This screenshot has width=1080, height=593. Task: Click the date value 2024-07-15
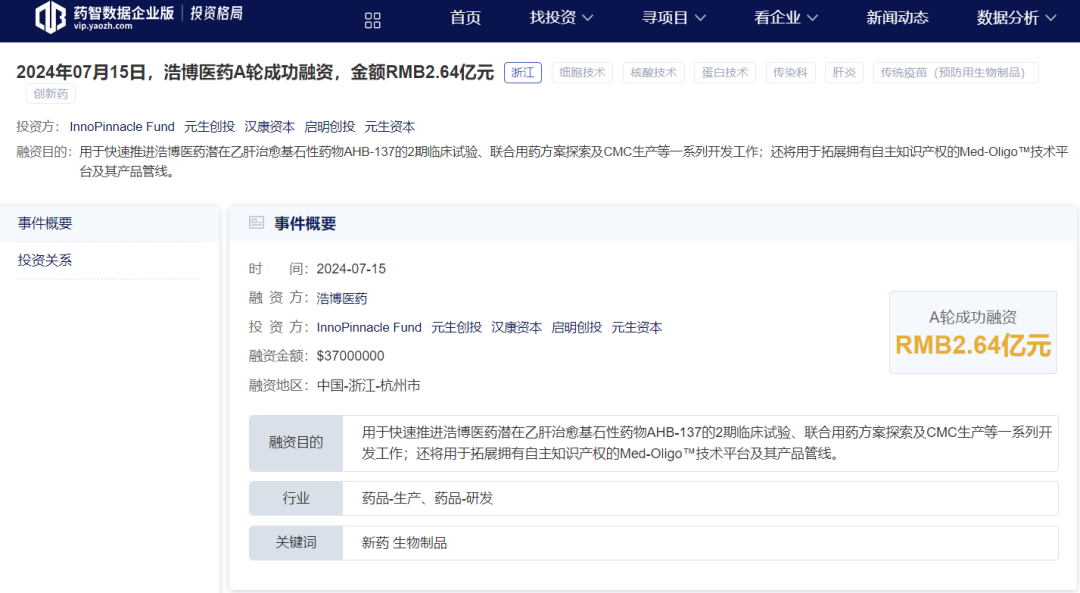coord(351,269)
